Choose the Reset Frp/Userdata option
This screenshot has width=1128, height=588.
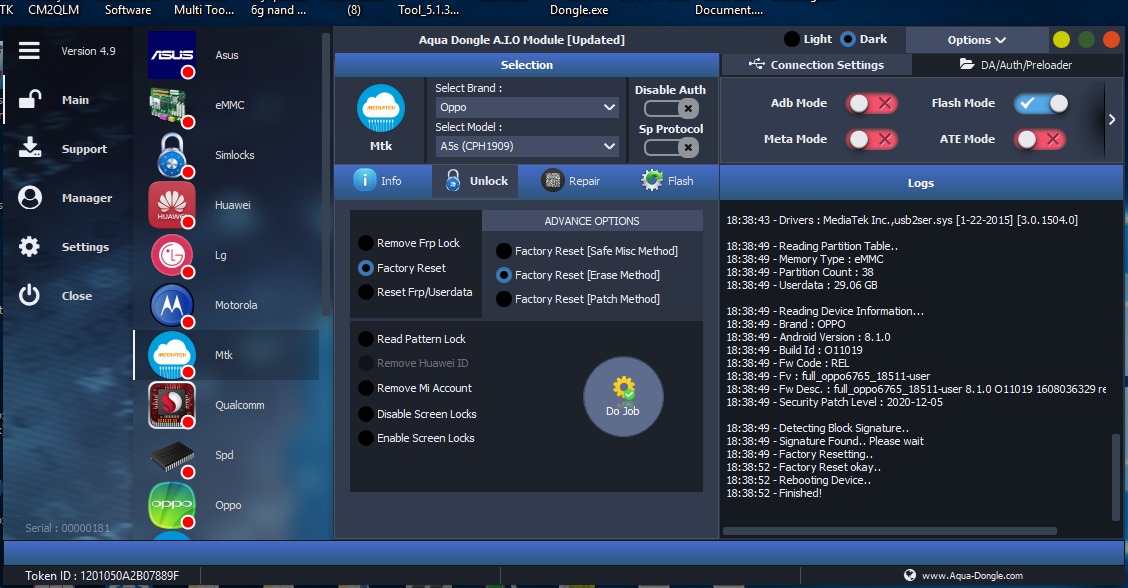pos(415,292)
